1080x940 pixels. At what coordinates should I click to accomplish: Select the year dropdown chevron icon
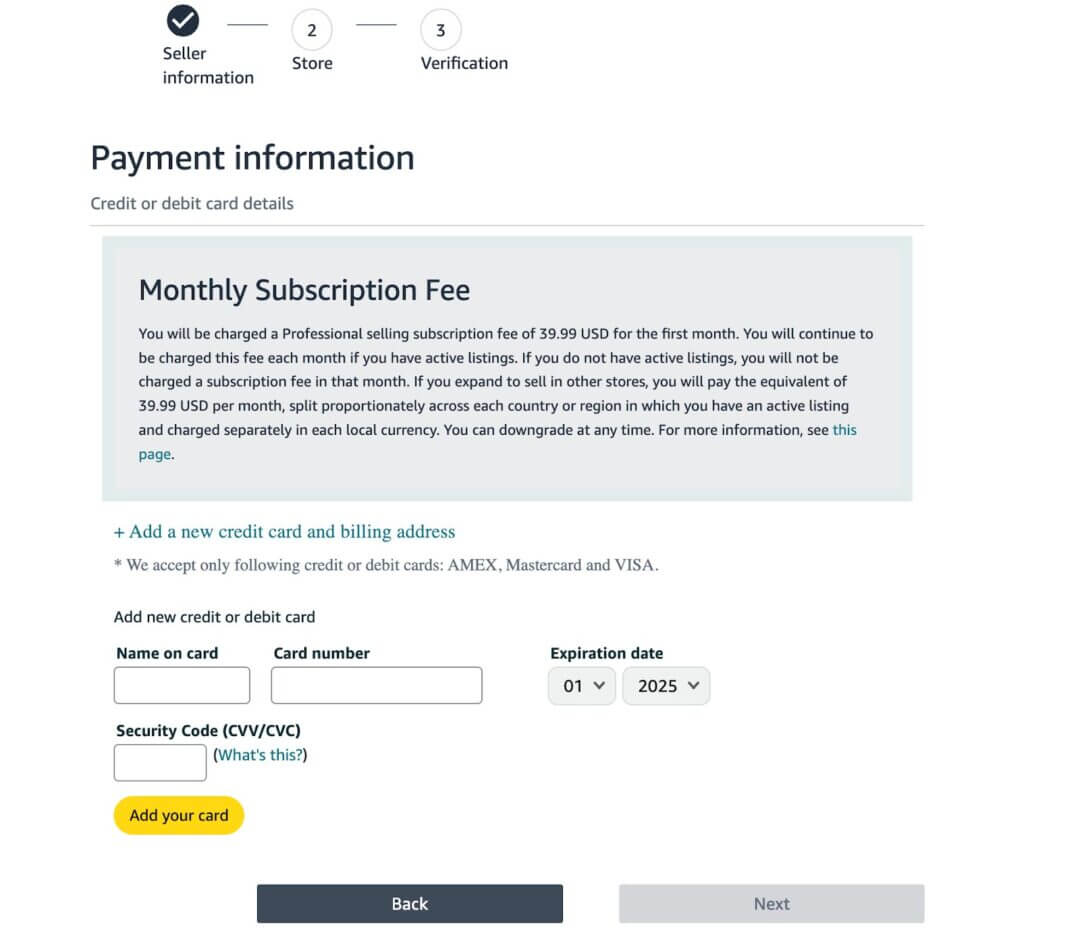pos(692,686)
